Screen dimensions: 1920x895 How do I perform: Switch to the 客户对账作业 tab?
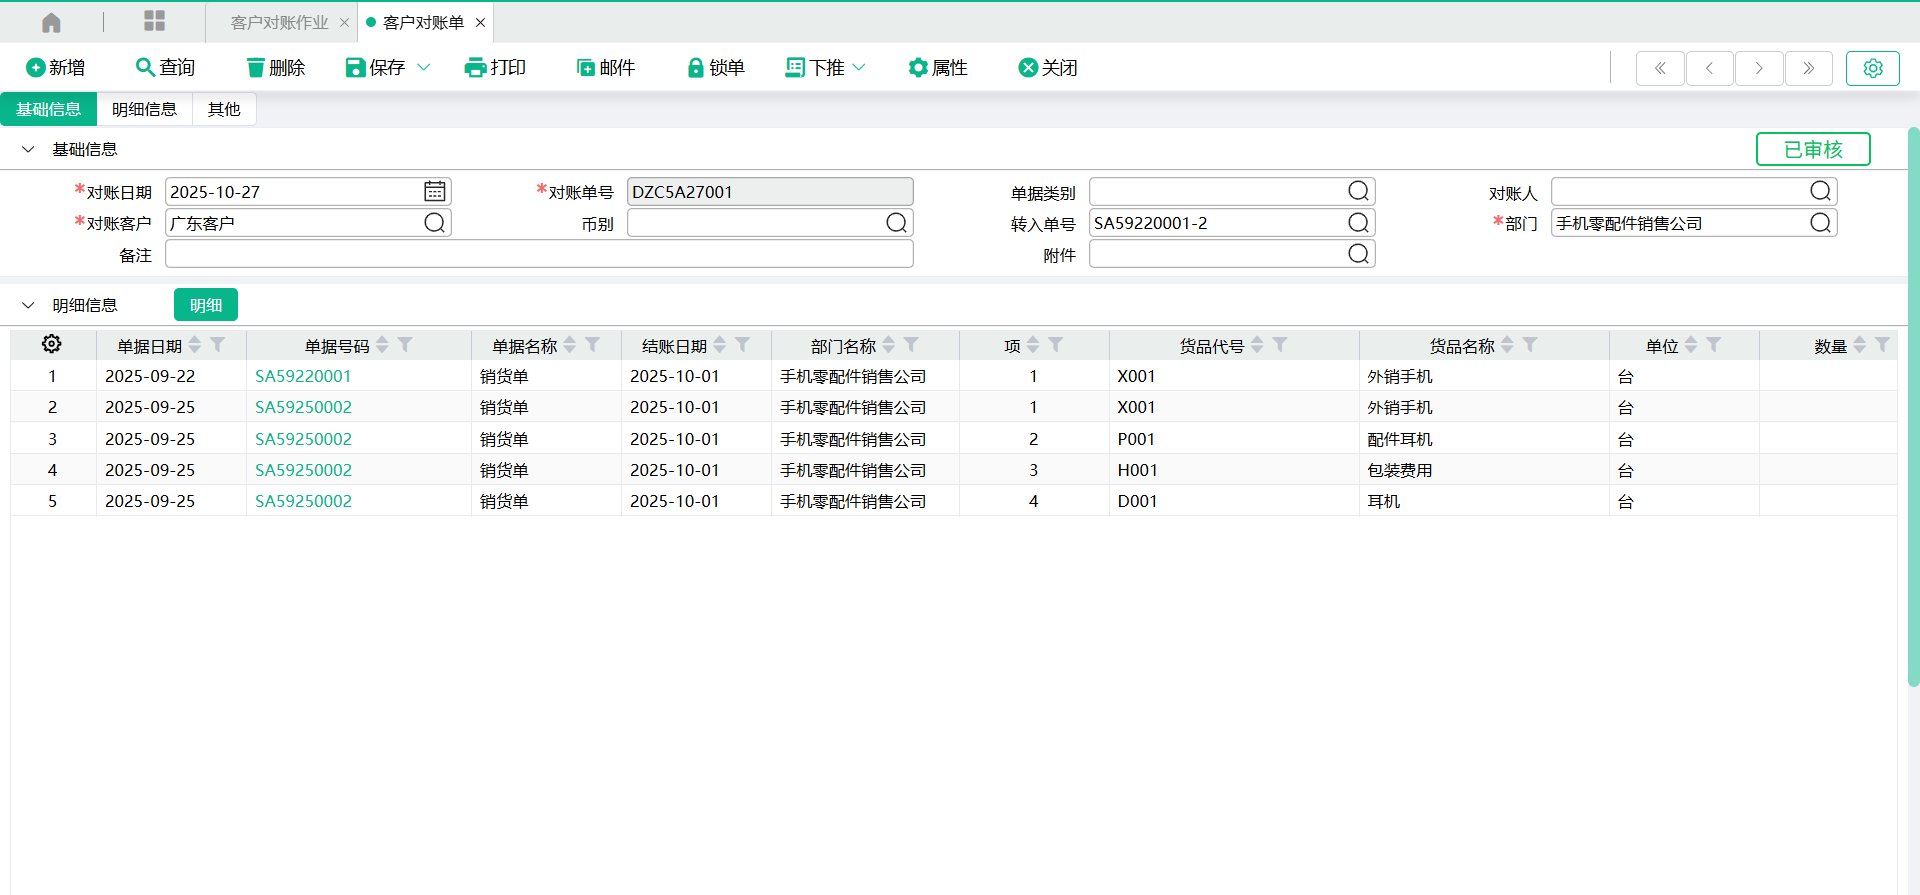click(x=279, y=23)
